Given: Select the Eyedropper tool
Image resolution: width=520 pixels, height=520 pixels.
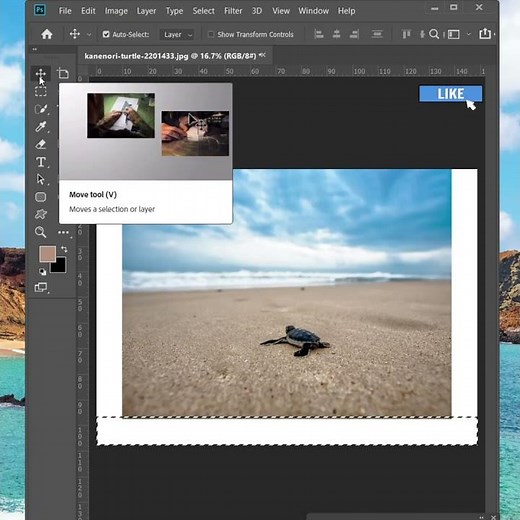Looking at the screenshot, I should tap(41, 127).
